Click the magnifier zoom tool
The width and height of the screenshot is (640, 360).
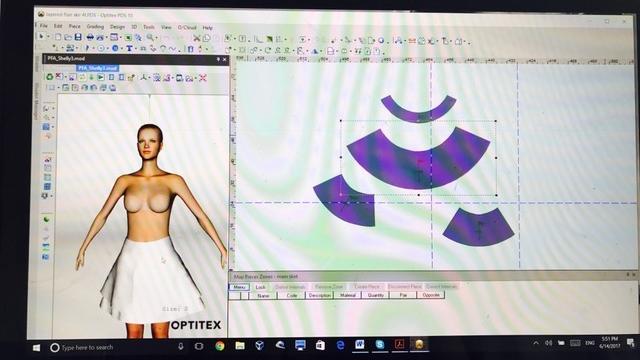(x=150, y=38)
